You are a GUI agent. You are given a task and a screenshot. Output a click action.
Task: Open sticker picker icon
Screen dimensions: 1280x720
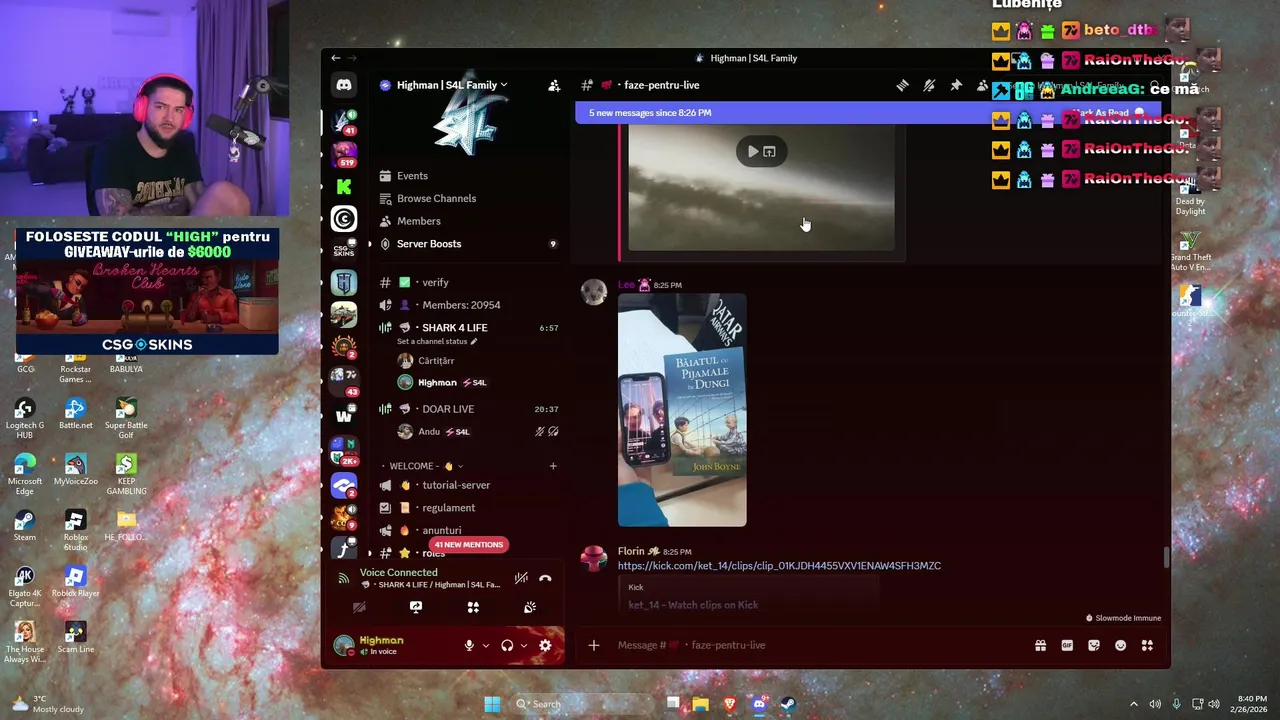(1094, 645)
